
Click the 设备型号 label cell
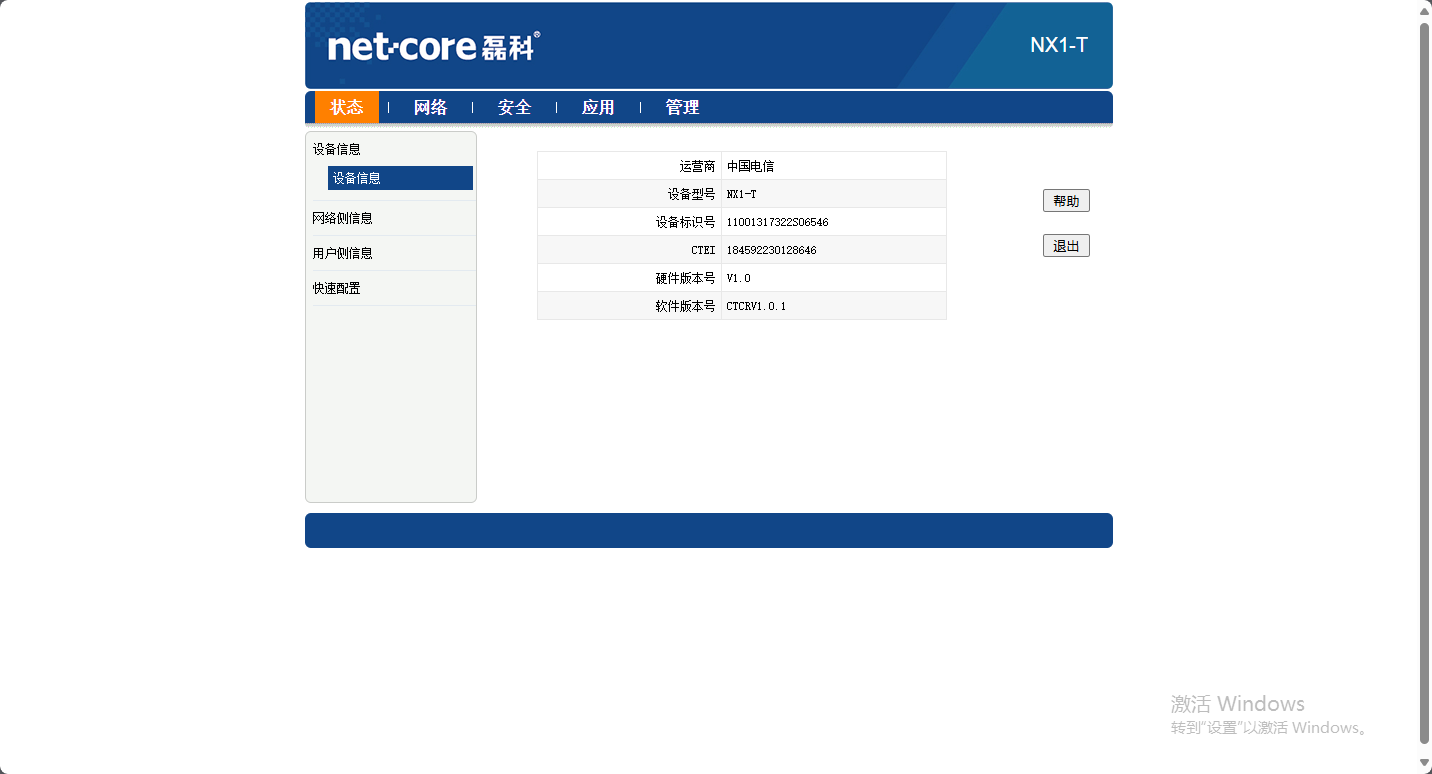[x=629, y=194]
